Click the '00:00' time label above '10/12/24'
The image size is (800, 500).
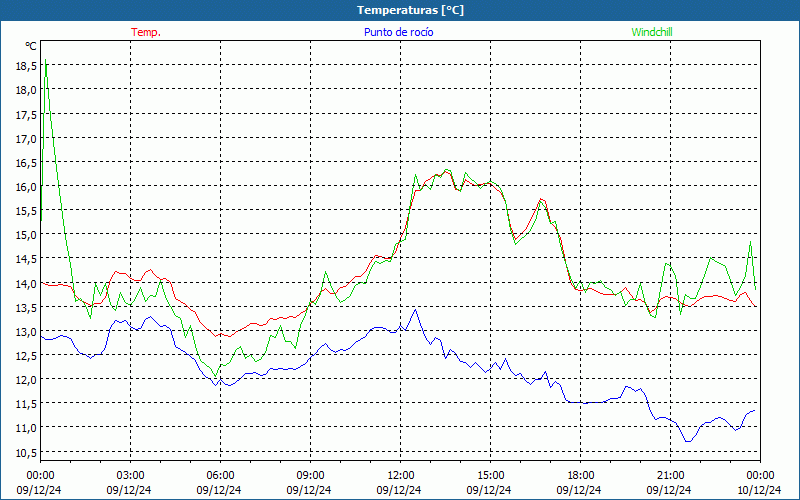(x=760, y=476)
